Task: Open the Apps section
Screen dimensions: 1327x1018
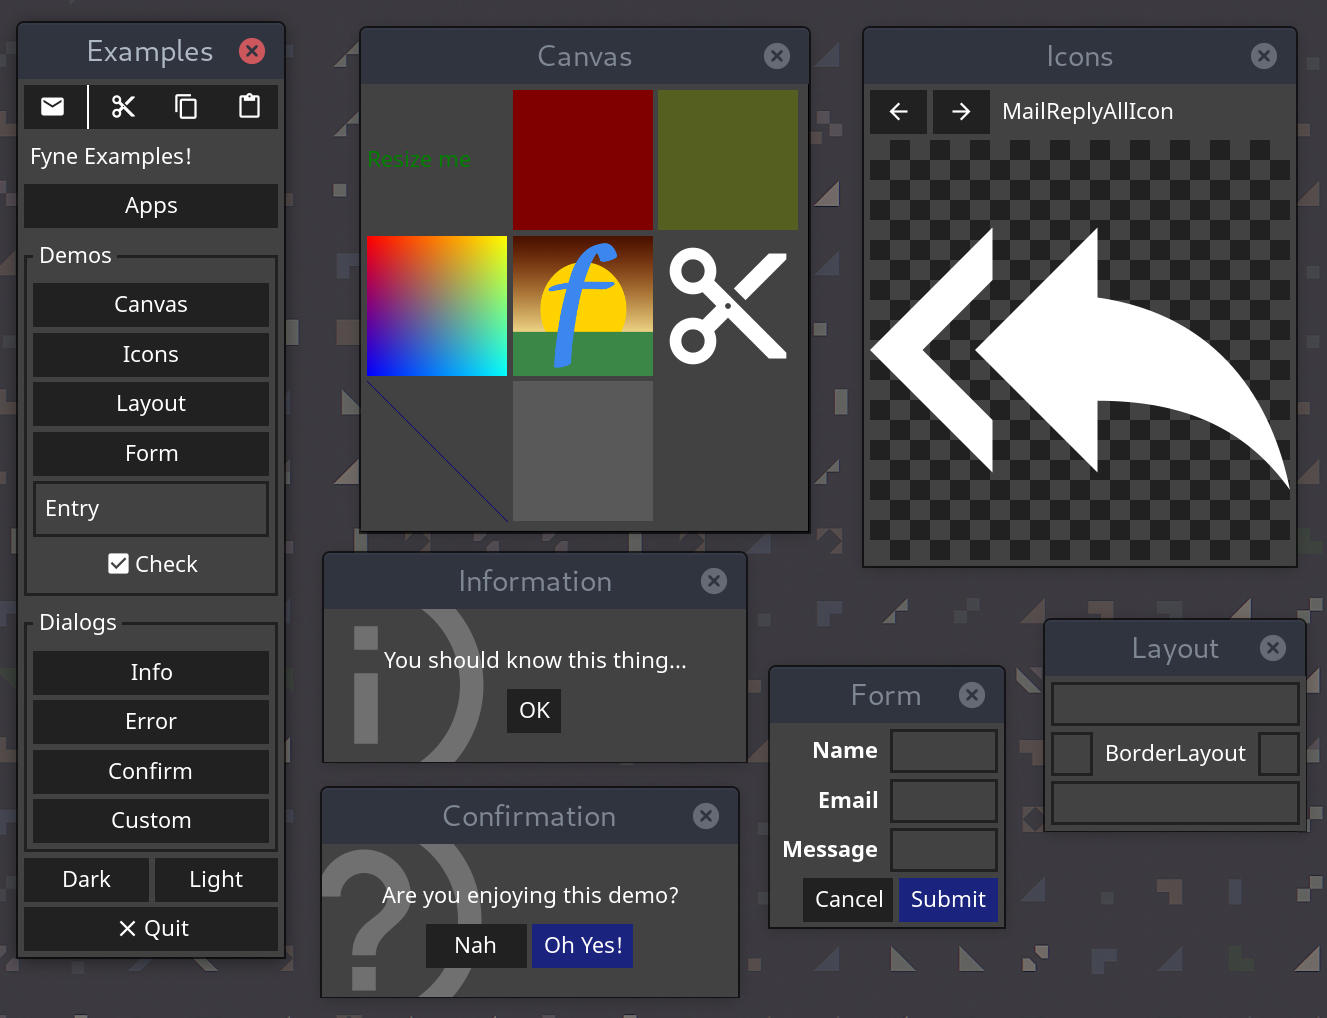Action: [x=151, y=206]
